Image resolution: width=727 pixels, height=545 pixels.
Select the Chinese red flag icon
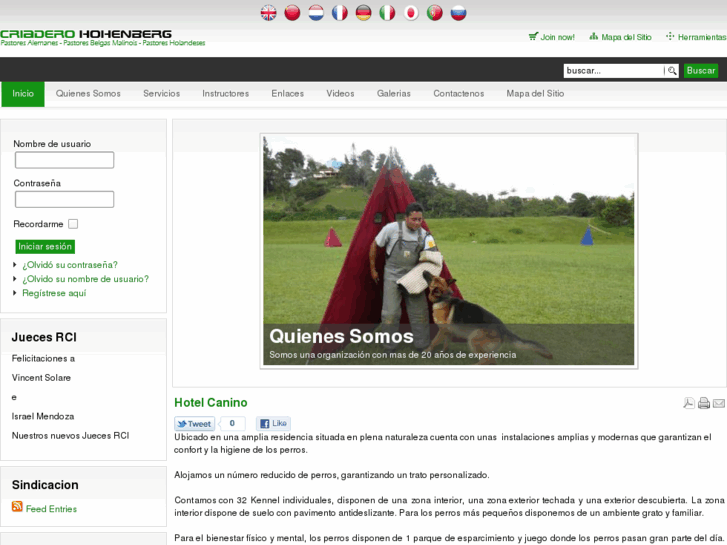(x=292, y=13)
